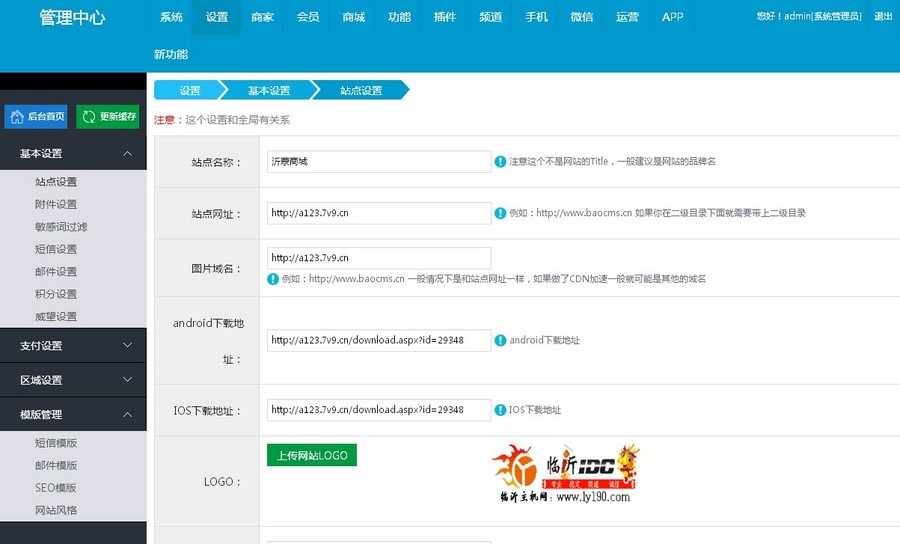The image size is (900, 544).
Task: Click the 退出 logout link
Action: [x=883, y=17]
